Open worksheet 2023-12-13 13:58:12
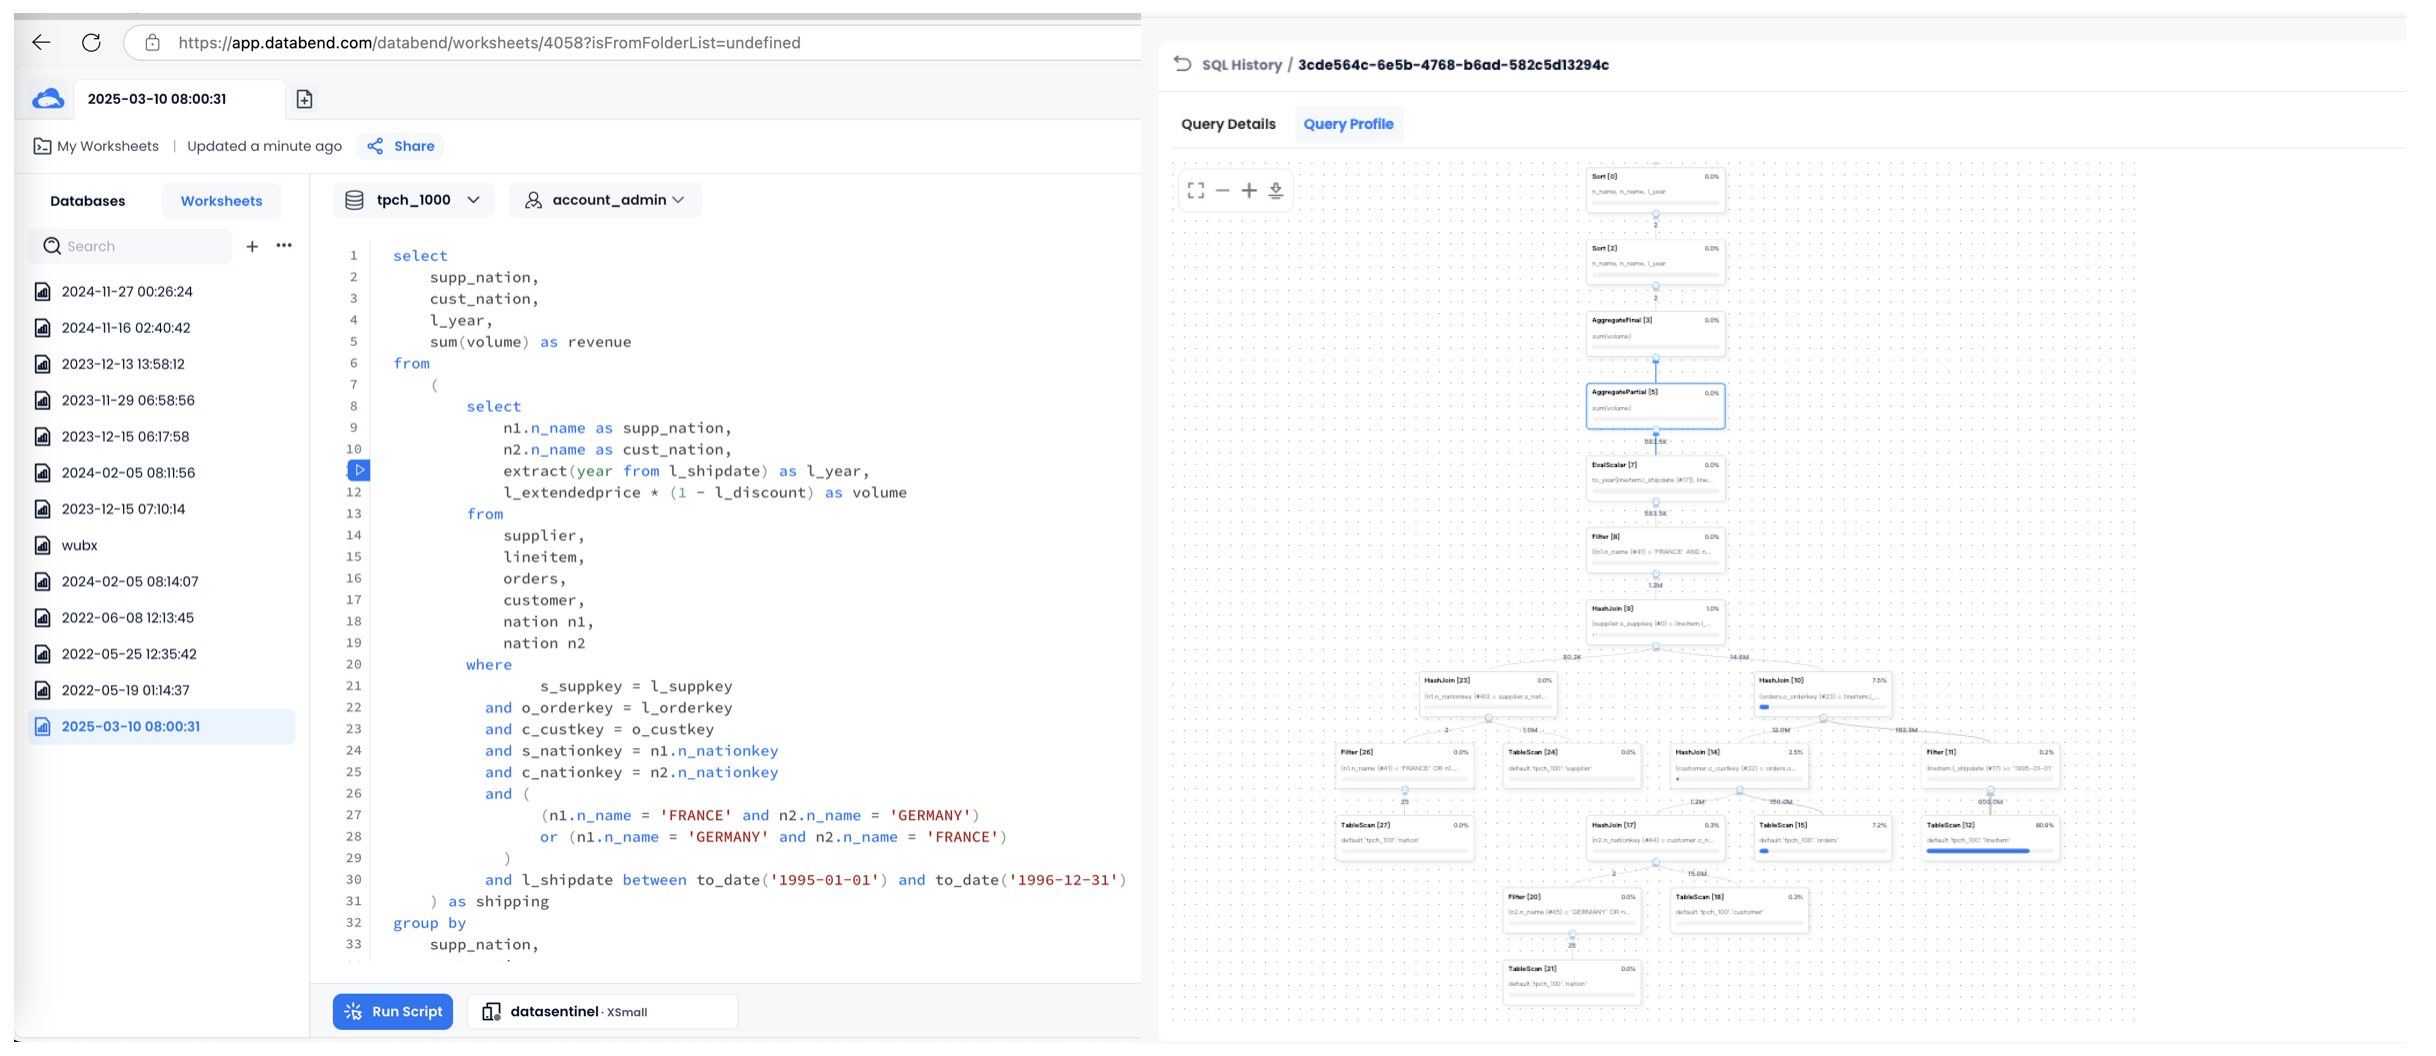Image resolution: width=2436 pixels, height=1056 pixels. pos(162,364)
